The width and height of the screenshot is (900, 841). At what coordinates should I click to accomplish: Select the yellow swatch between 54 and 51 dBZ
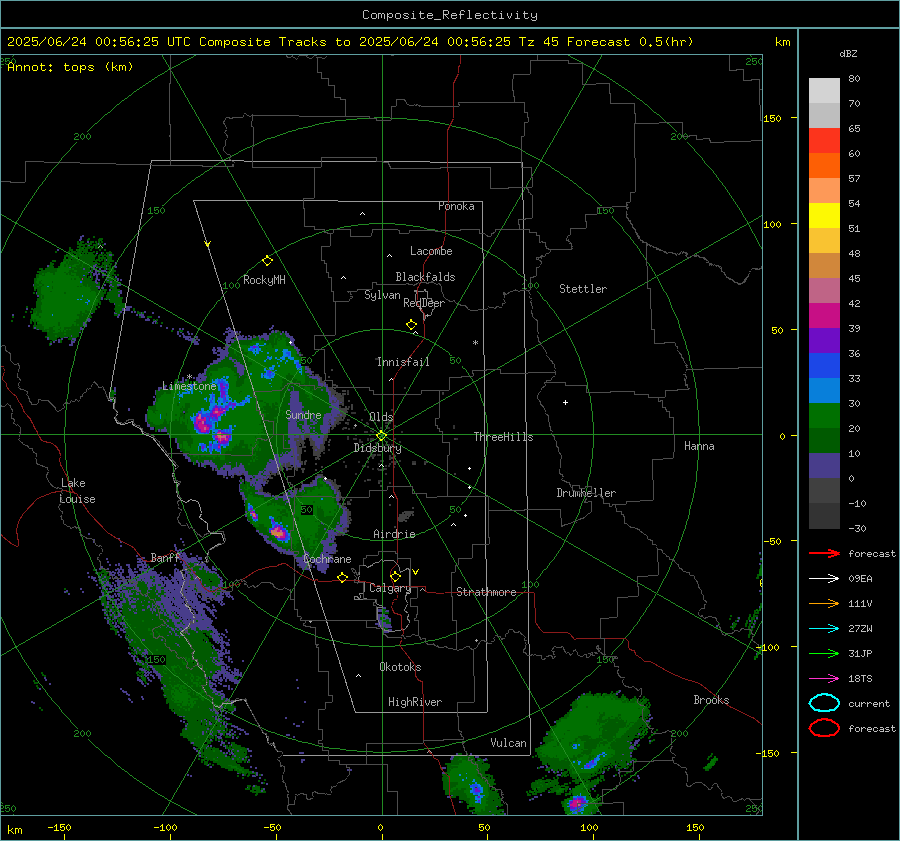[824, 216]
